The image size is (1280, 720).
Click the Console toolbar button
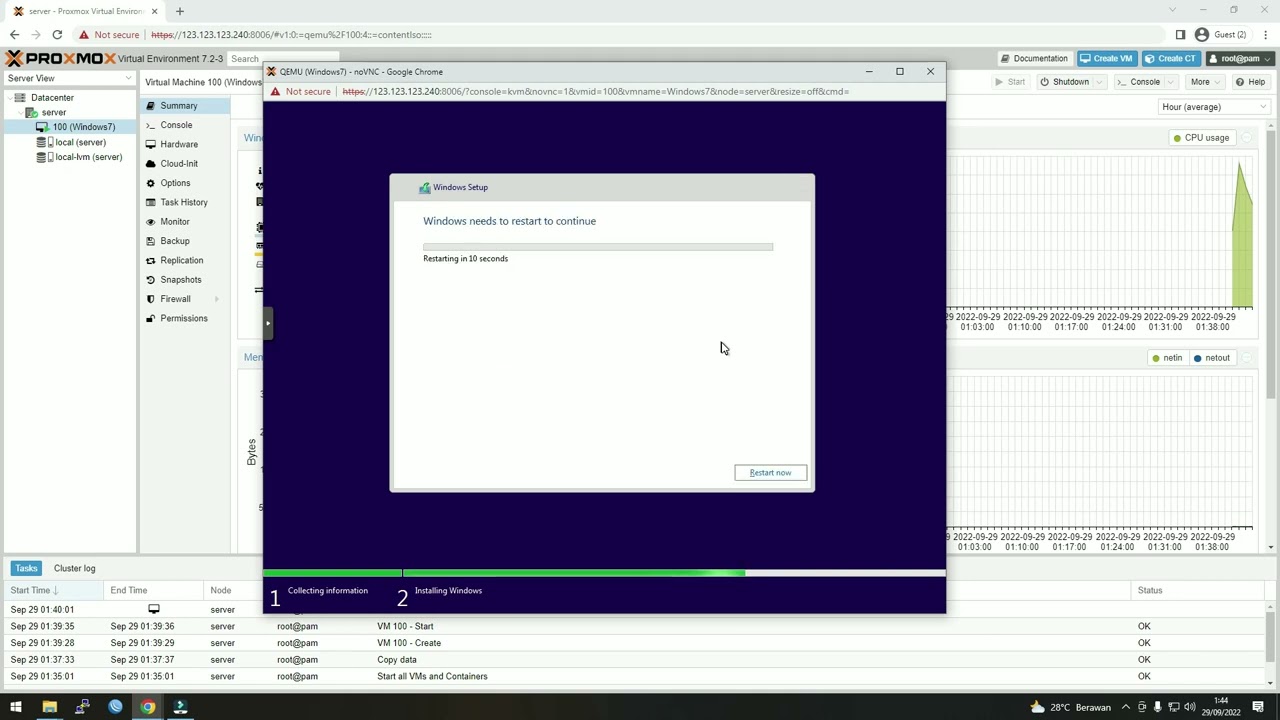(1139, 82)
